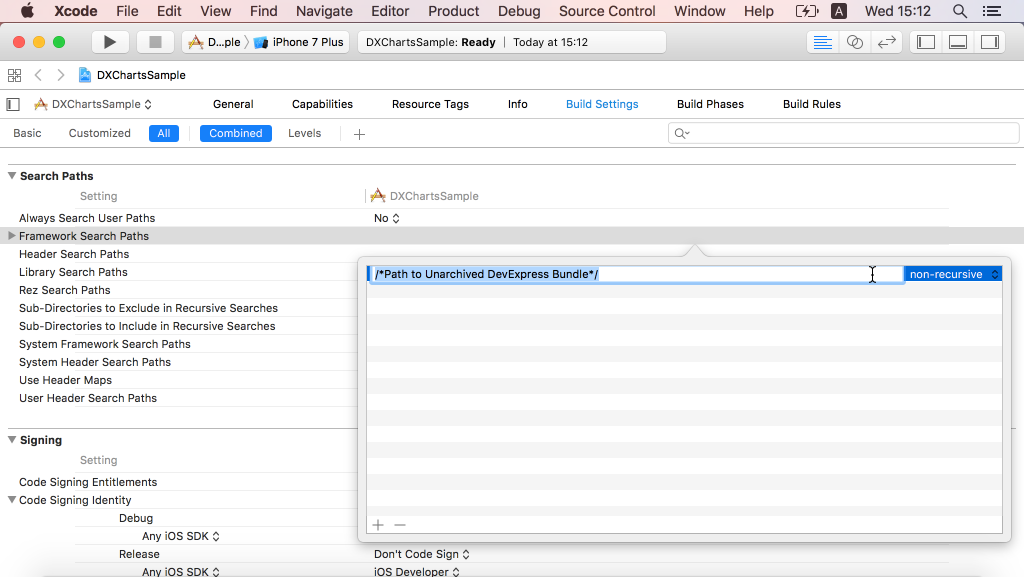Screen dimensions: 1024x577
Task: Expand the Framework Search Paths row
Action: [x=10, y=235]
